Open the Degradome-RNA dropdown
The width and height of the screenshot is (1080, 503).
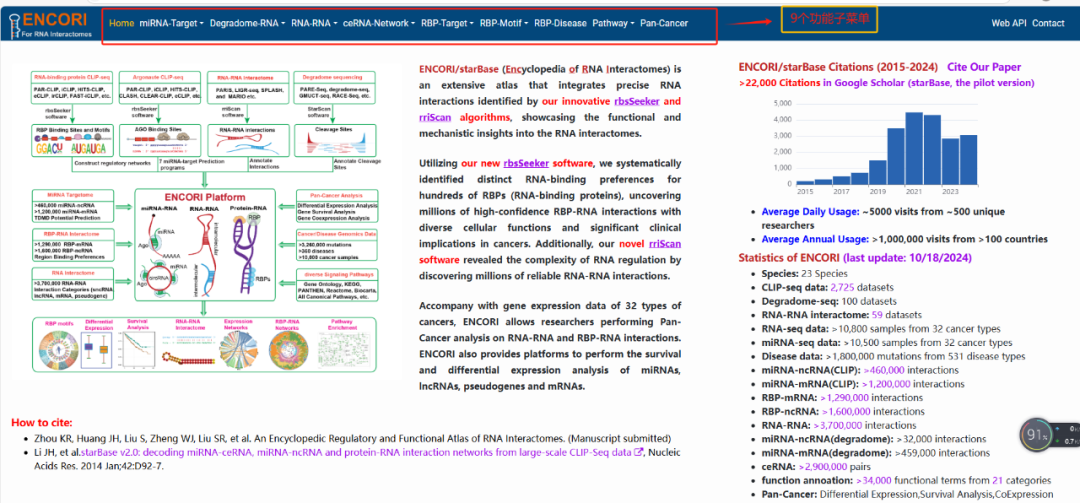point(247,23)
